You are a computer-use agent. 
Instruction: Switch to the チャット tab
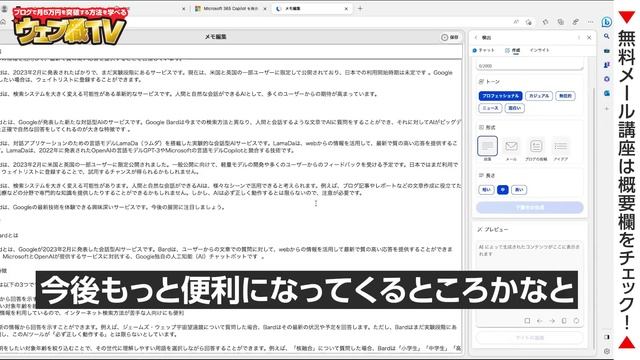click(x=483, y=50)
